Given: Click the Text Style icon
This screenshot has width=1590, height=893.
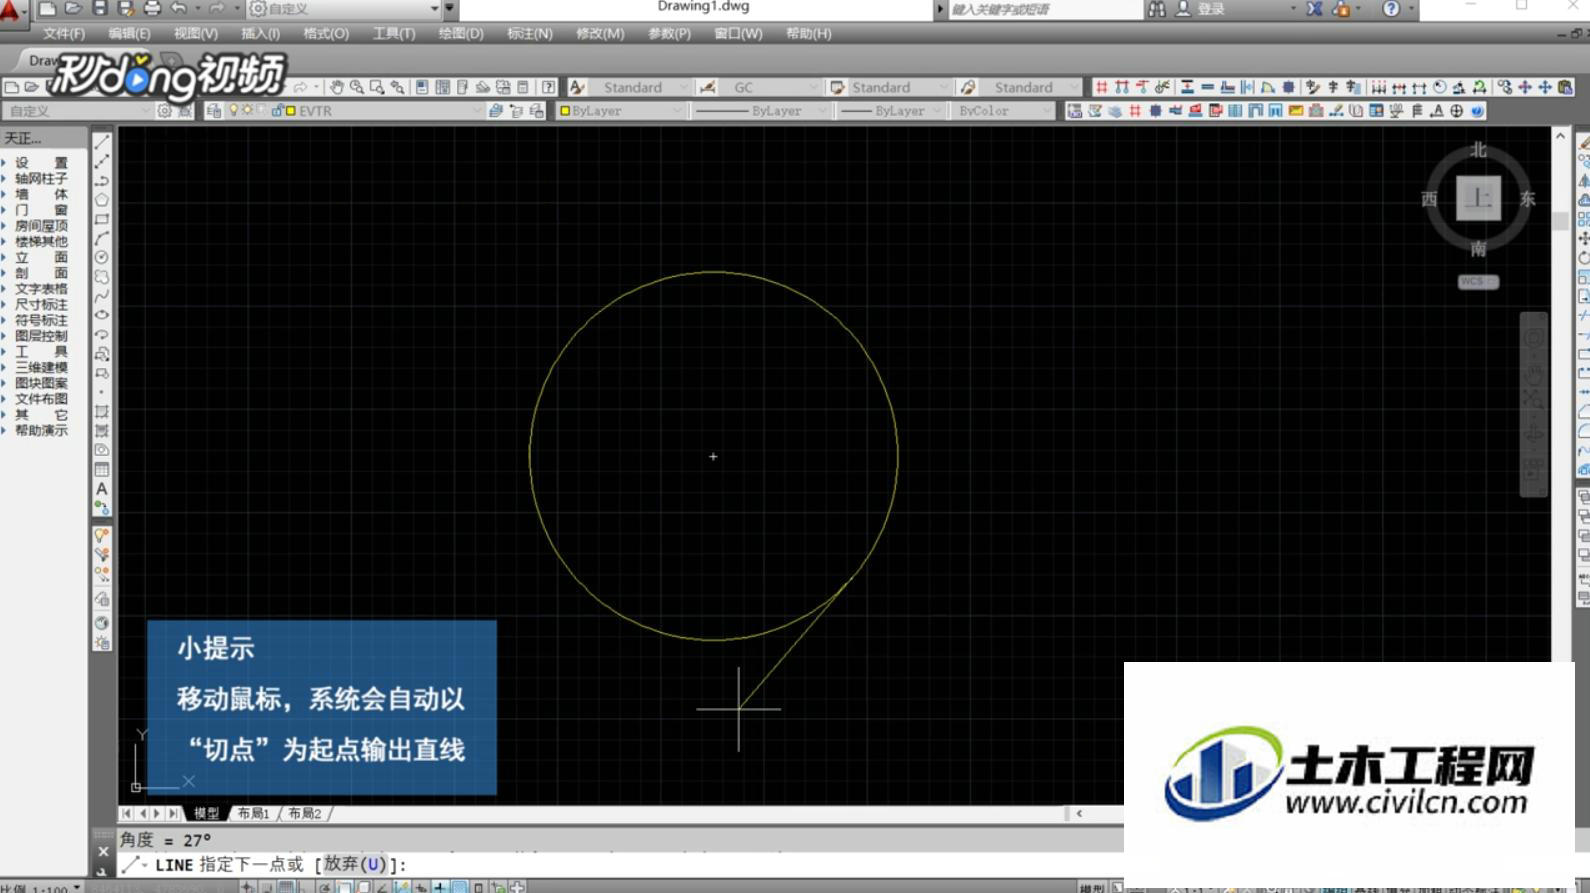Looking at the screenshot, I should point(577,87).
